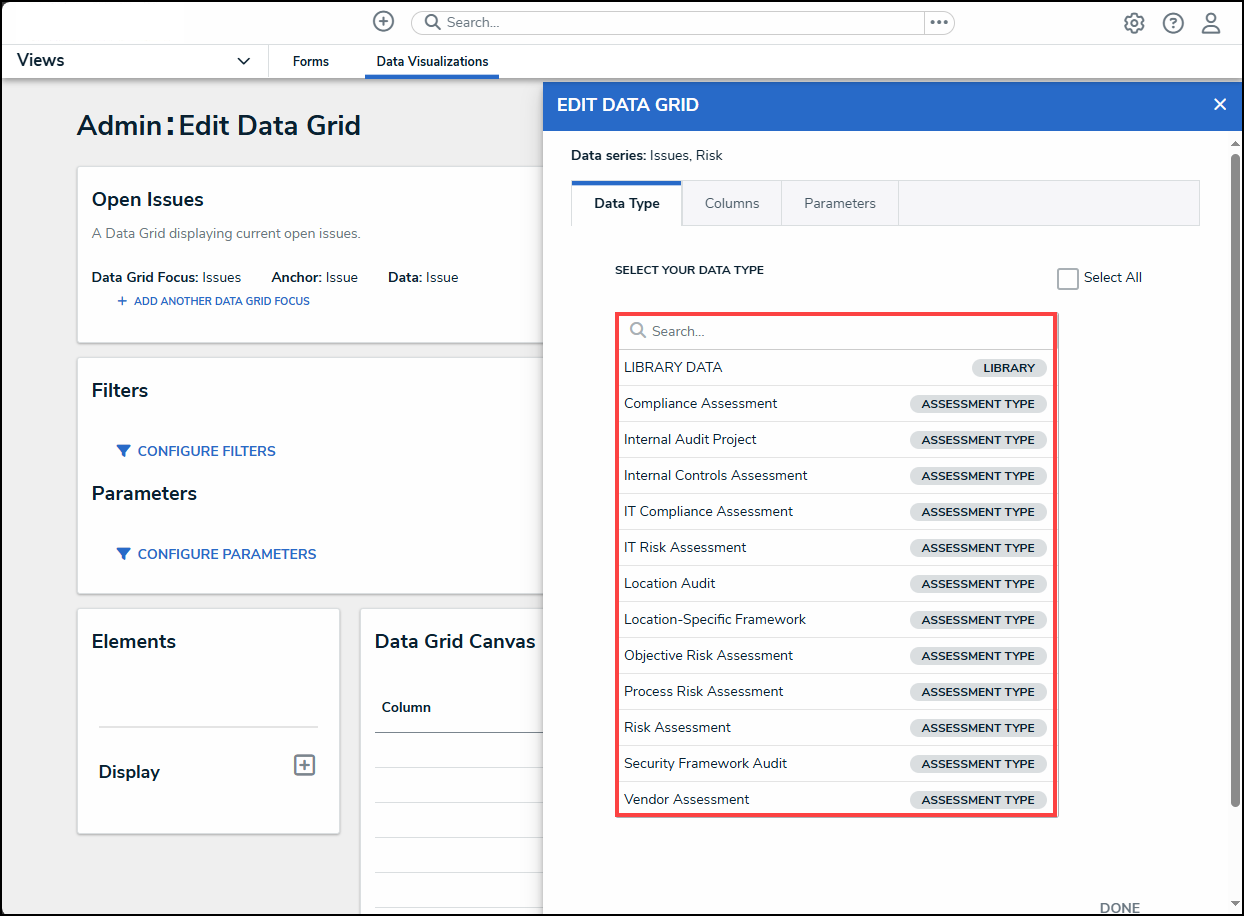
Task: Open the settings gear icon
Action: pos(1134,23)
